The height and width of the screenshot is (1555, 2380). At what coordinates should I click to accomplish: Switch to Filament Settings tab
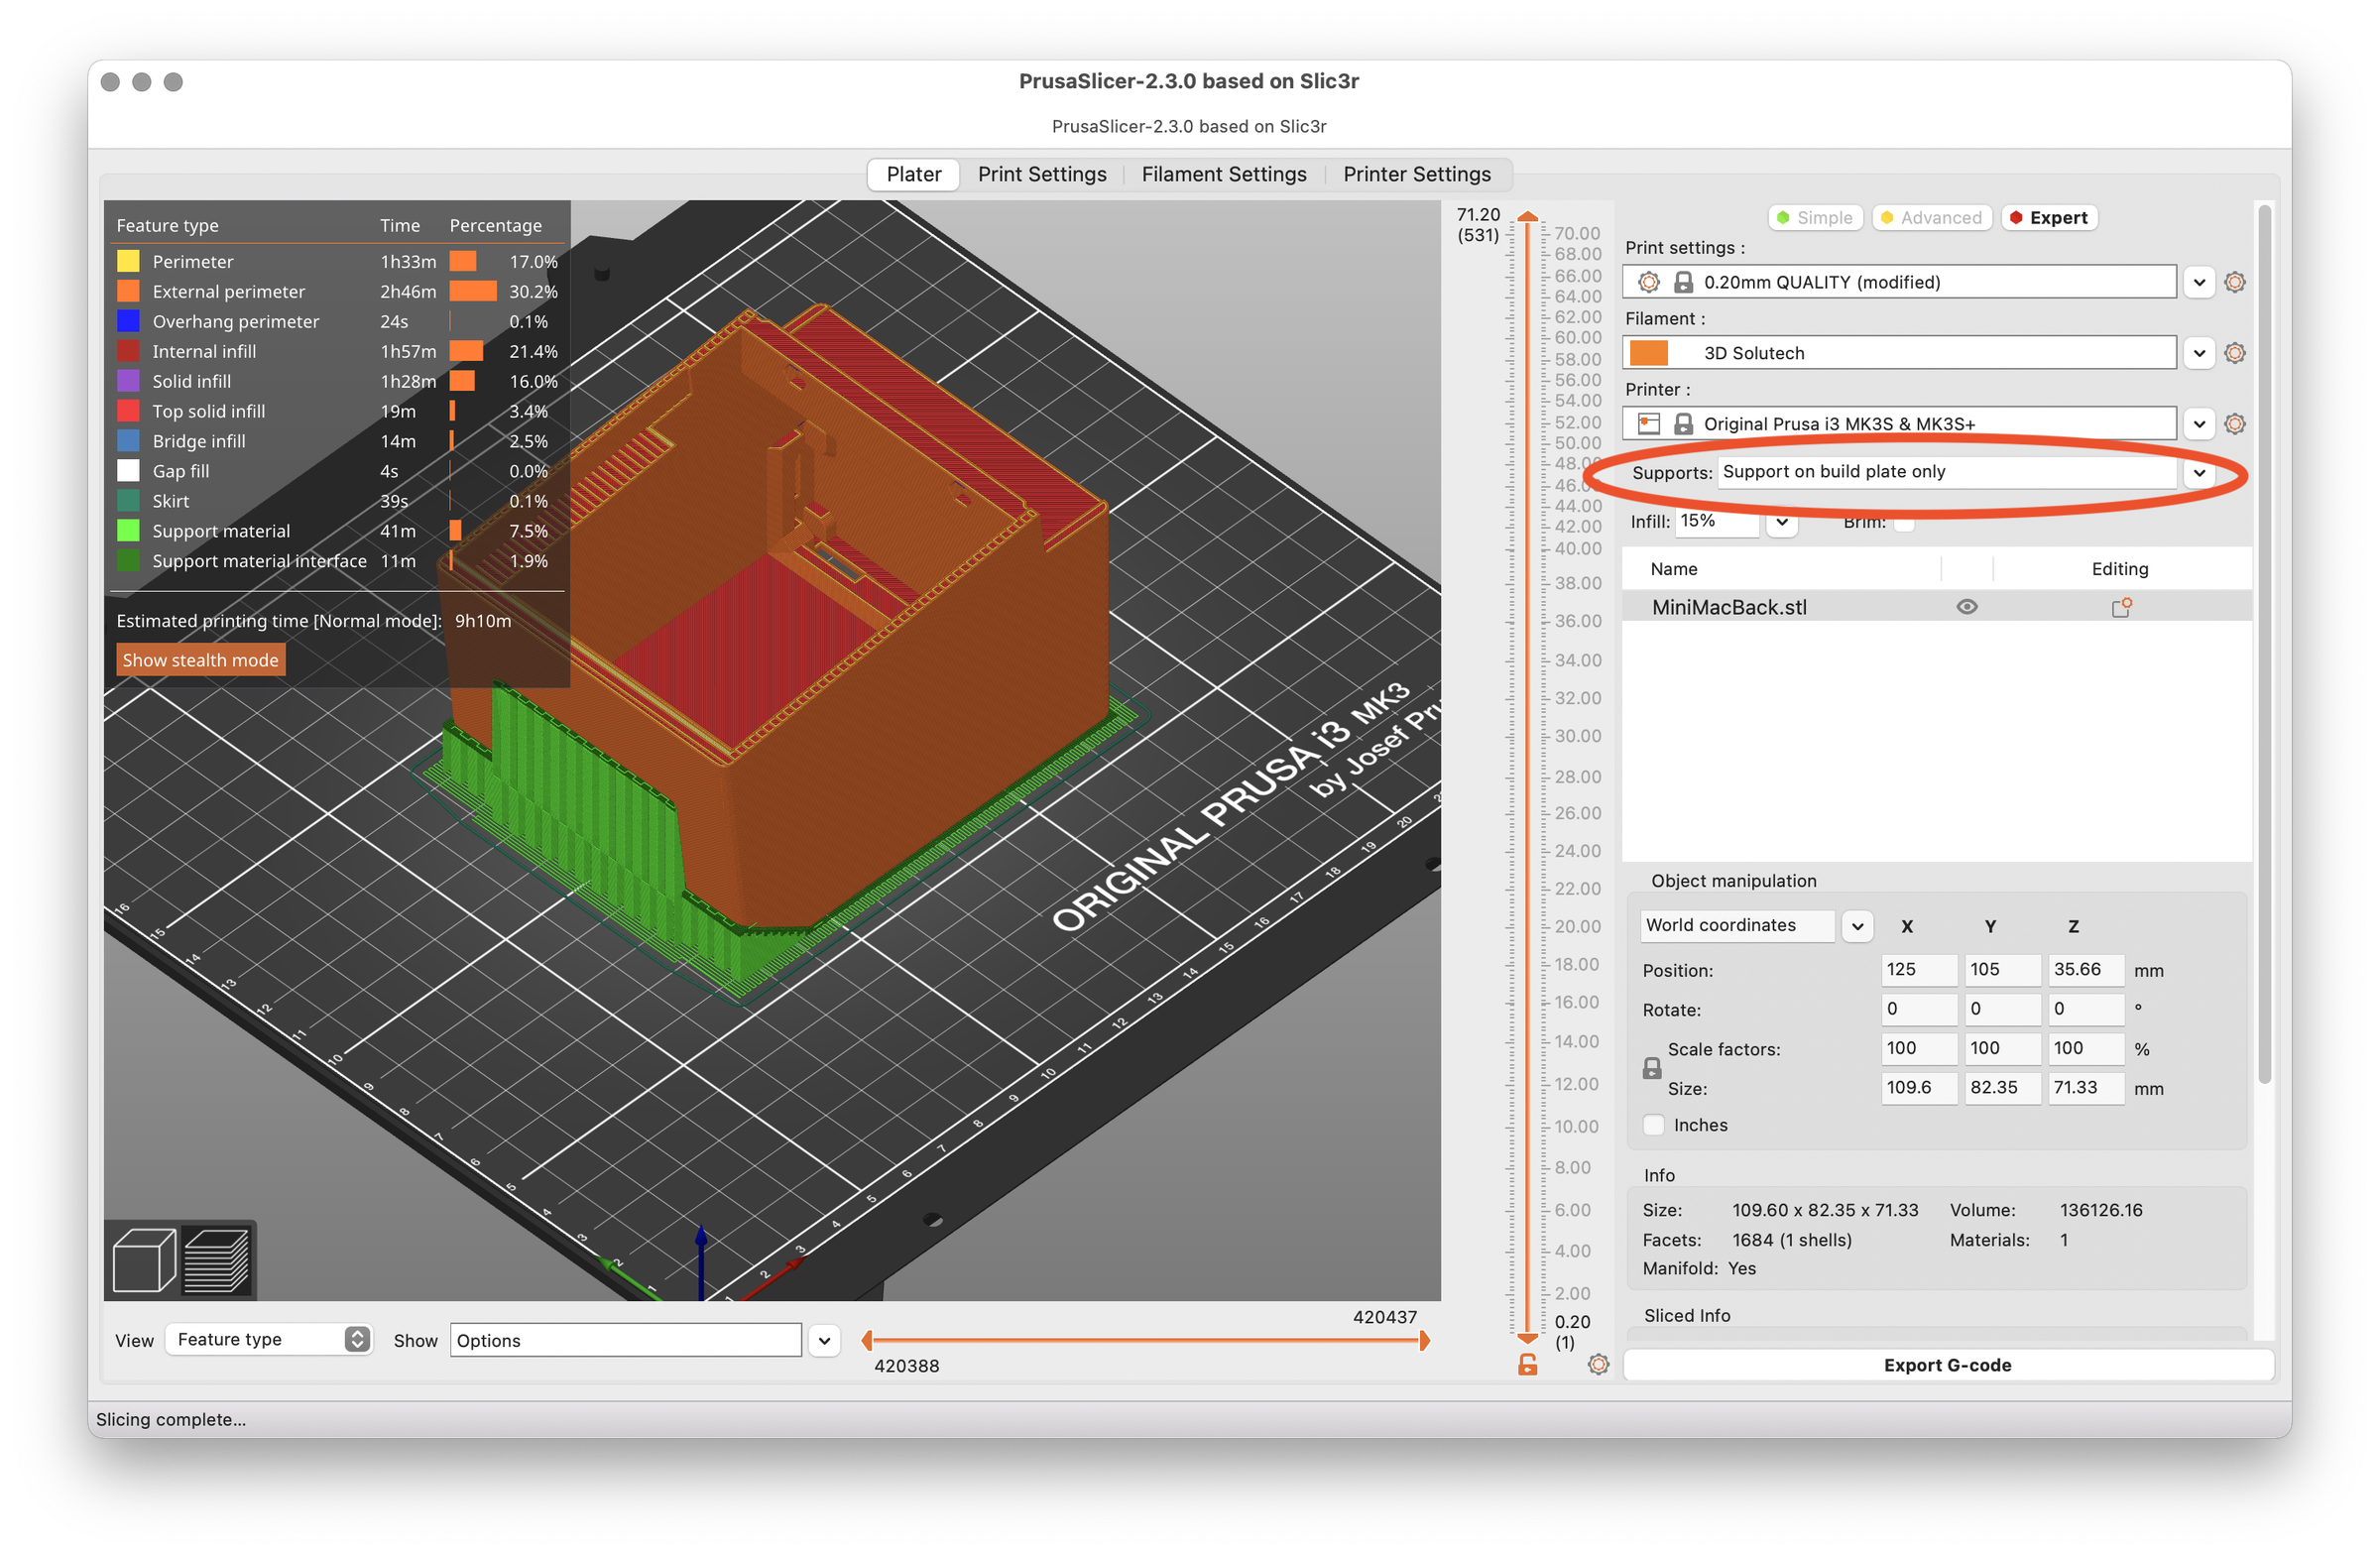(x=1223, y=174)
